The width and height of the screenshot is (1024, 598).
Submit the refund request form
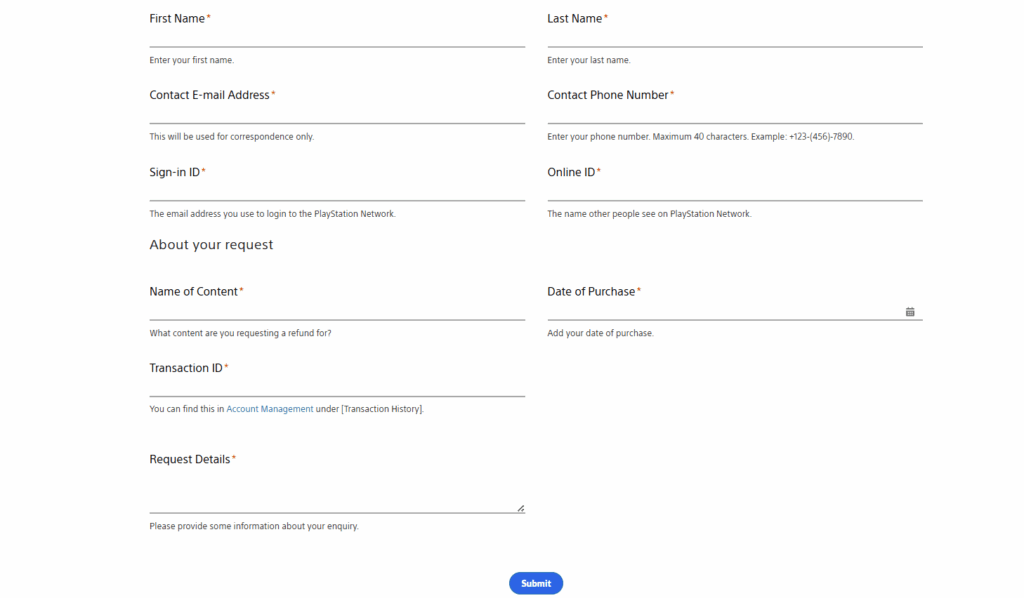535,583
